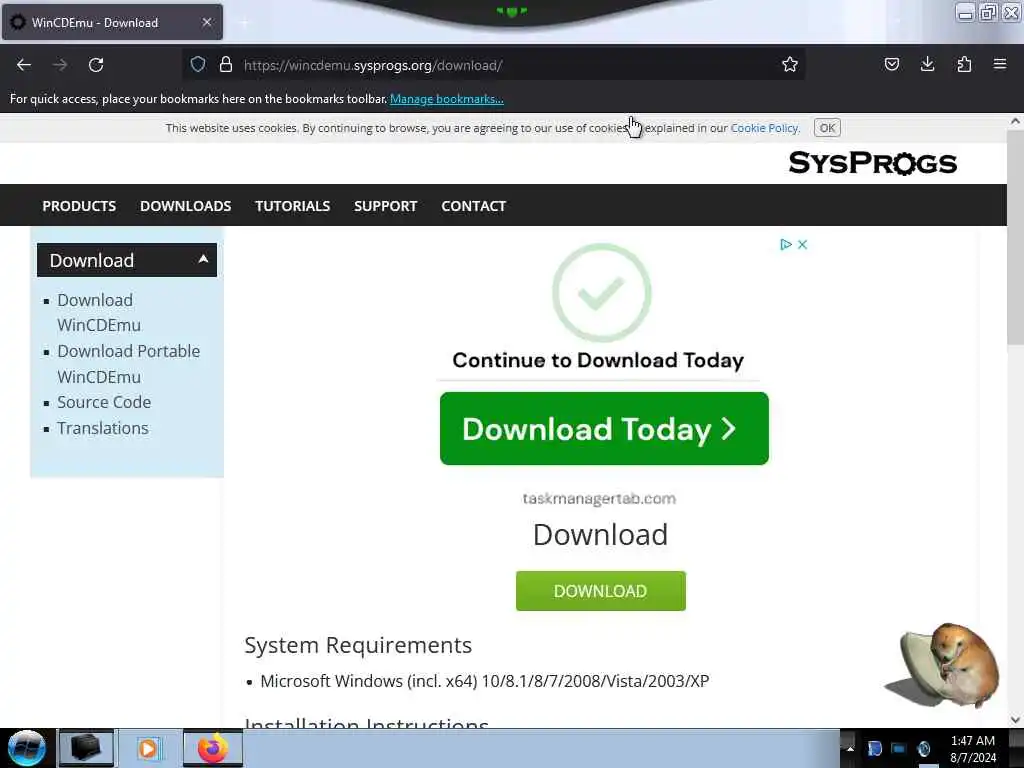The image size is (1024, 768).
Task: Open the TUTORIALS menu
Action: [293, 206]
